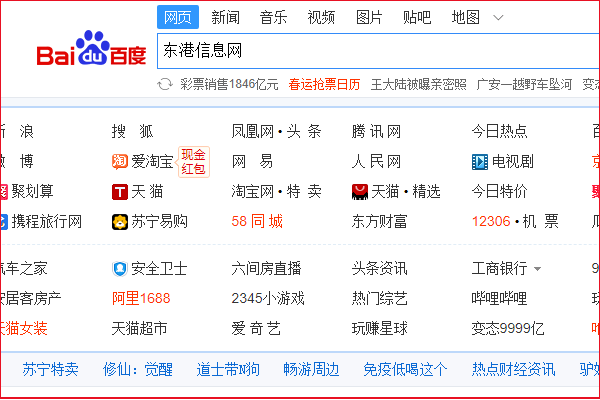
Task: Open the 58同城 link
Action: click(x=257, y=222)
